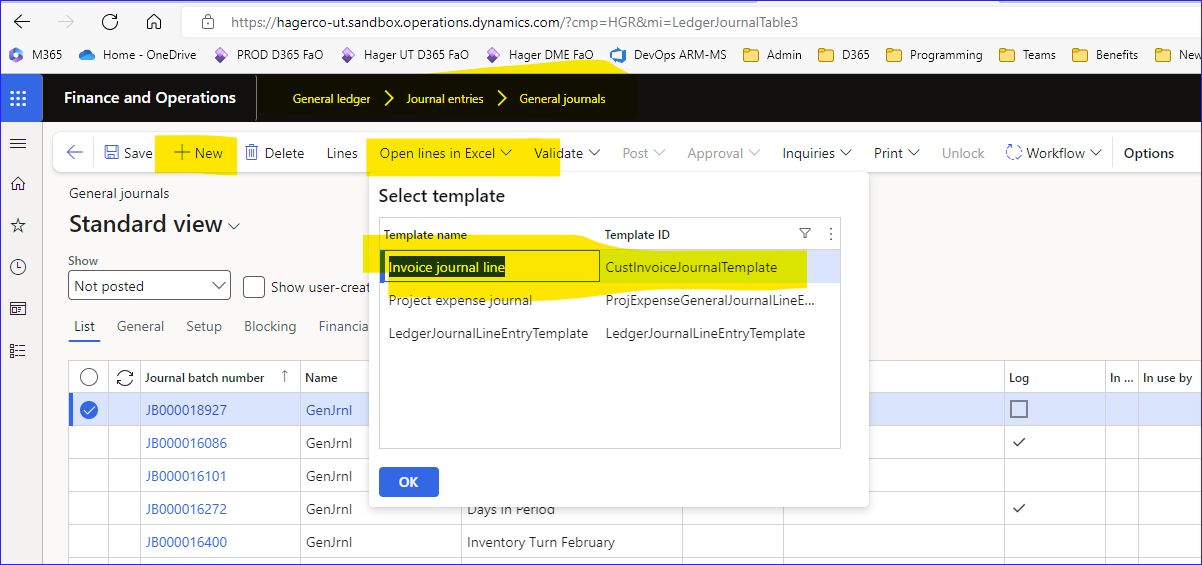Image resolution: width=1202 pixels, height=565 pixels.
Task: Open Modules list icon in left sidebar
Action: 18,350
